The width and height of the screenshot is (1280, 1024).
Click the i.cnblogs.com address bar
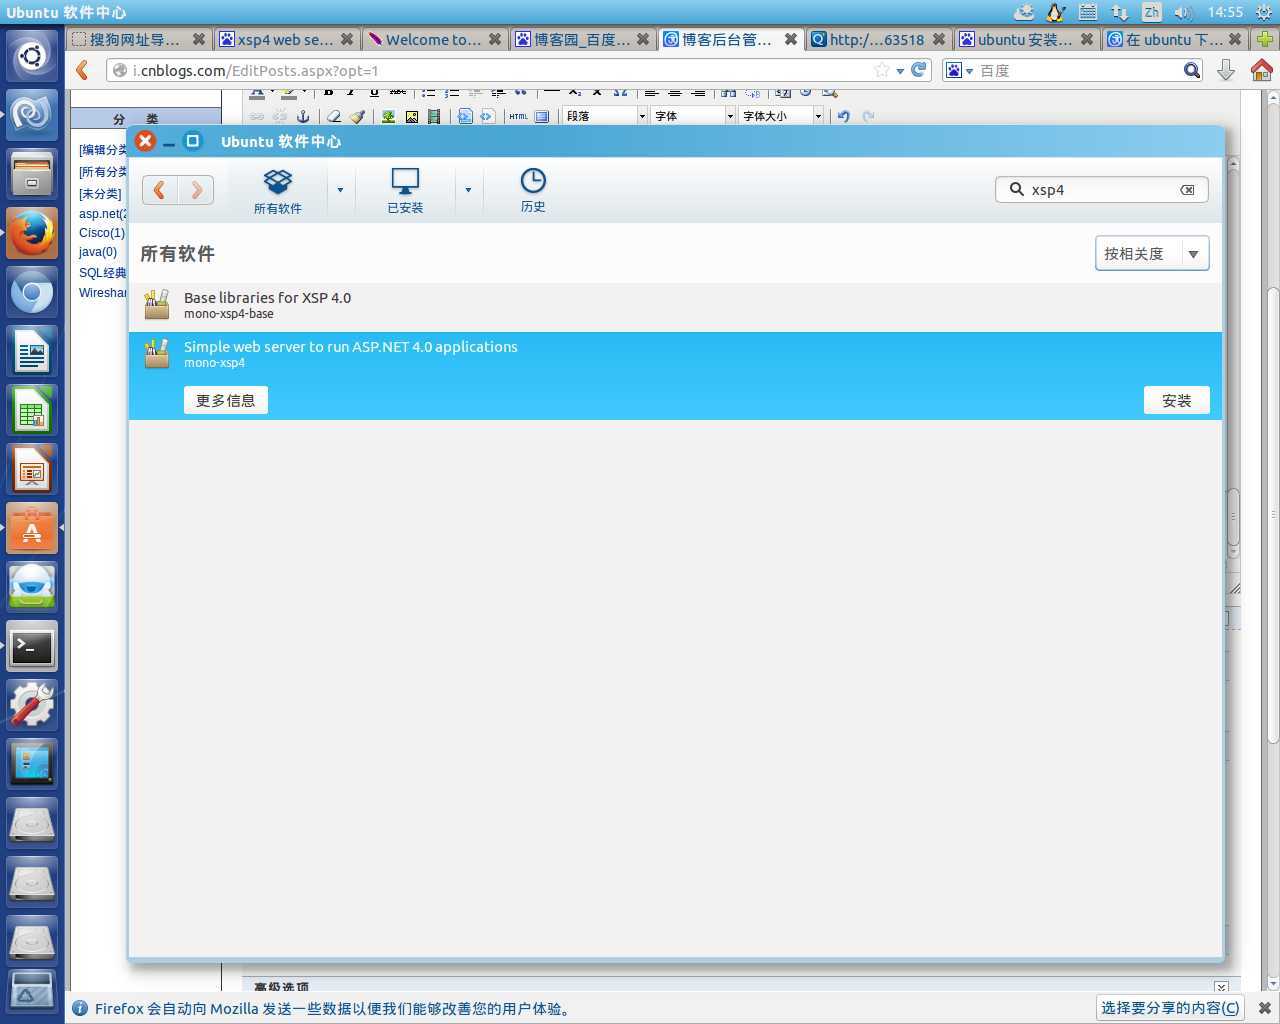(490, 70)
